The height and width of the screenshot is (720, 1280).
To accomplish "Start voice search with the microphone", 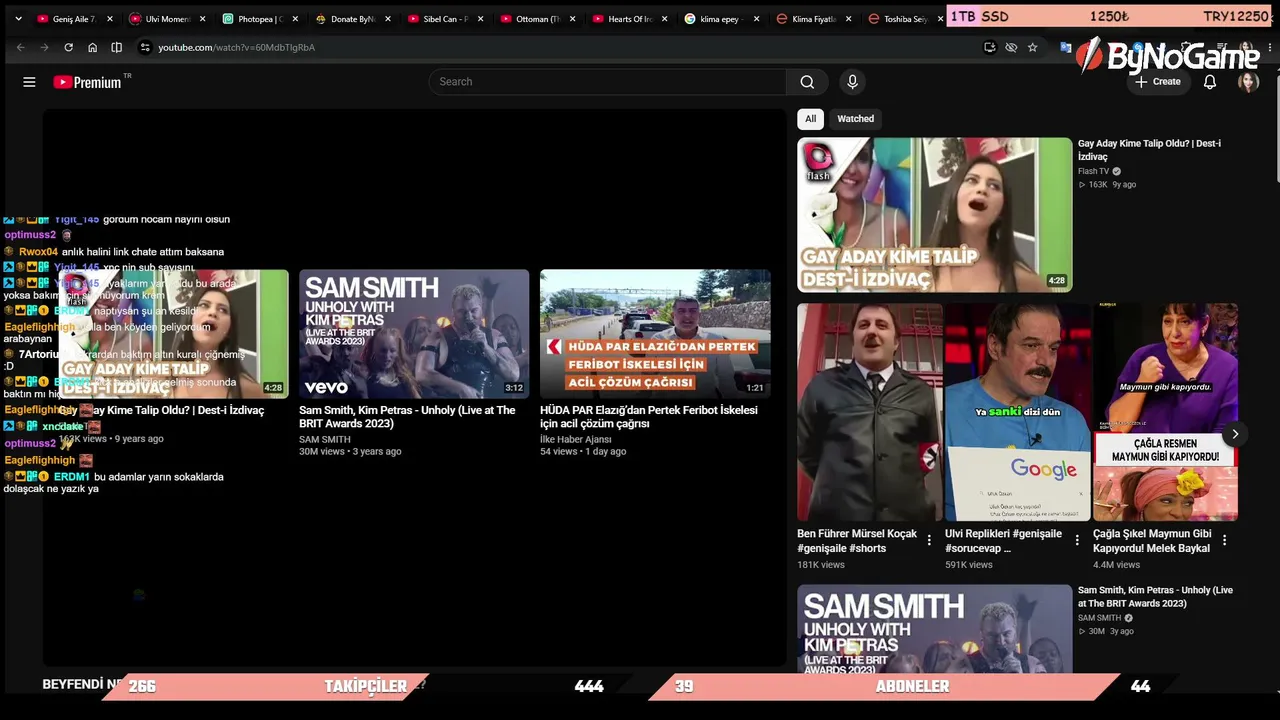I will (x=852, y=82).
